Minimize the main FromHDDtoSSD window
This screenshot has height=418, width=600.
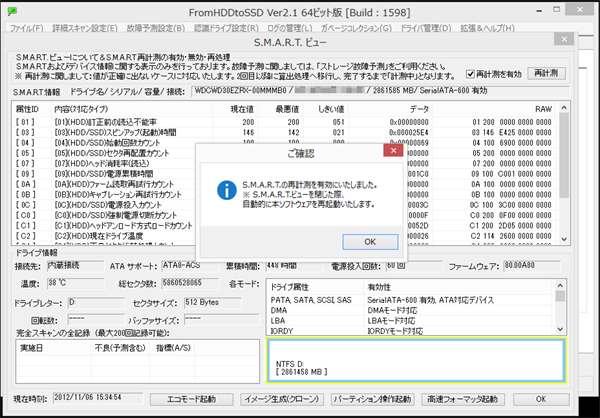pos(541,10)
